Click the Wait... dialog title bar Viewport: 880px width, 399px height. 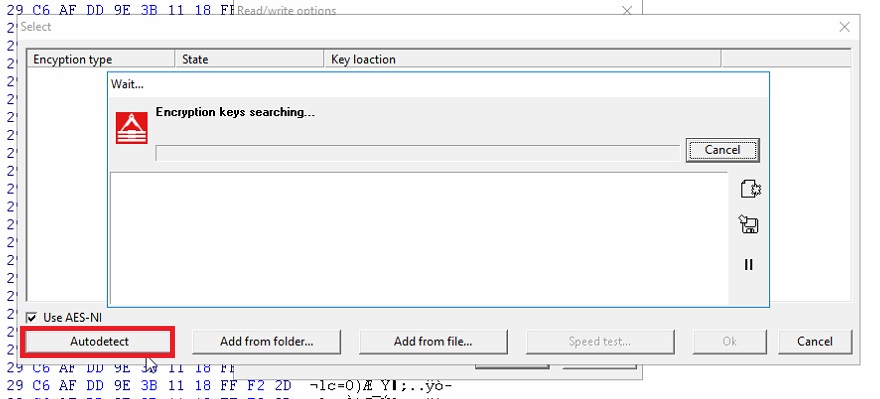[438, 85]
